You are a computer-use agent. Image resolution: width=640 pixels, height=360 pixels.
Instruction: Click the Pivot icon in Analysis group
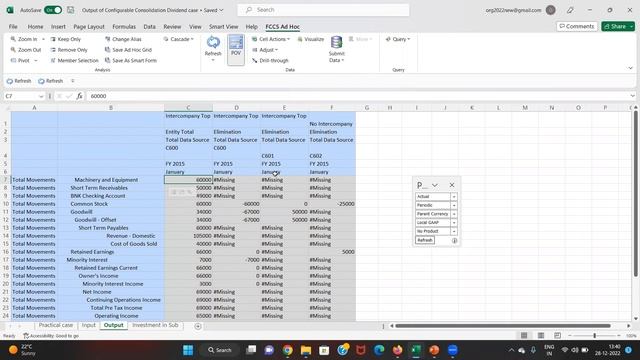coord(13,60)
